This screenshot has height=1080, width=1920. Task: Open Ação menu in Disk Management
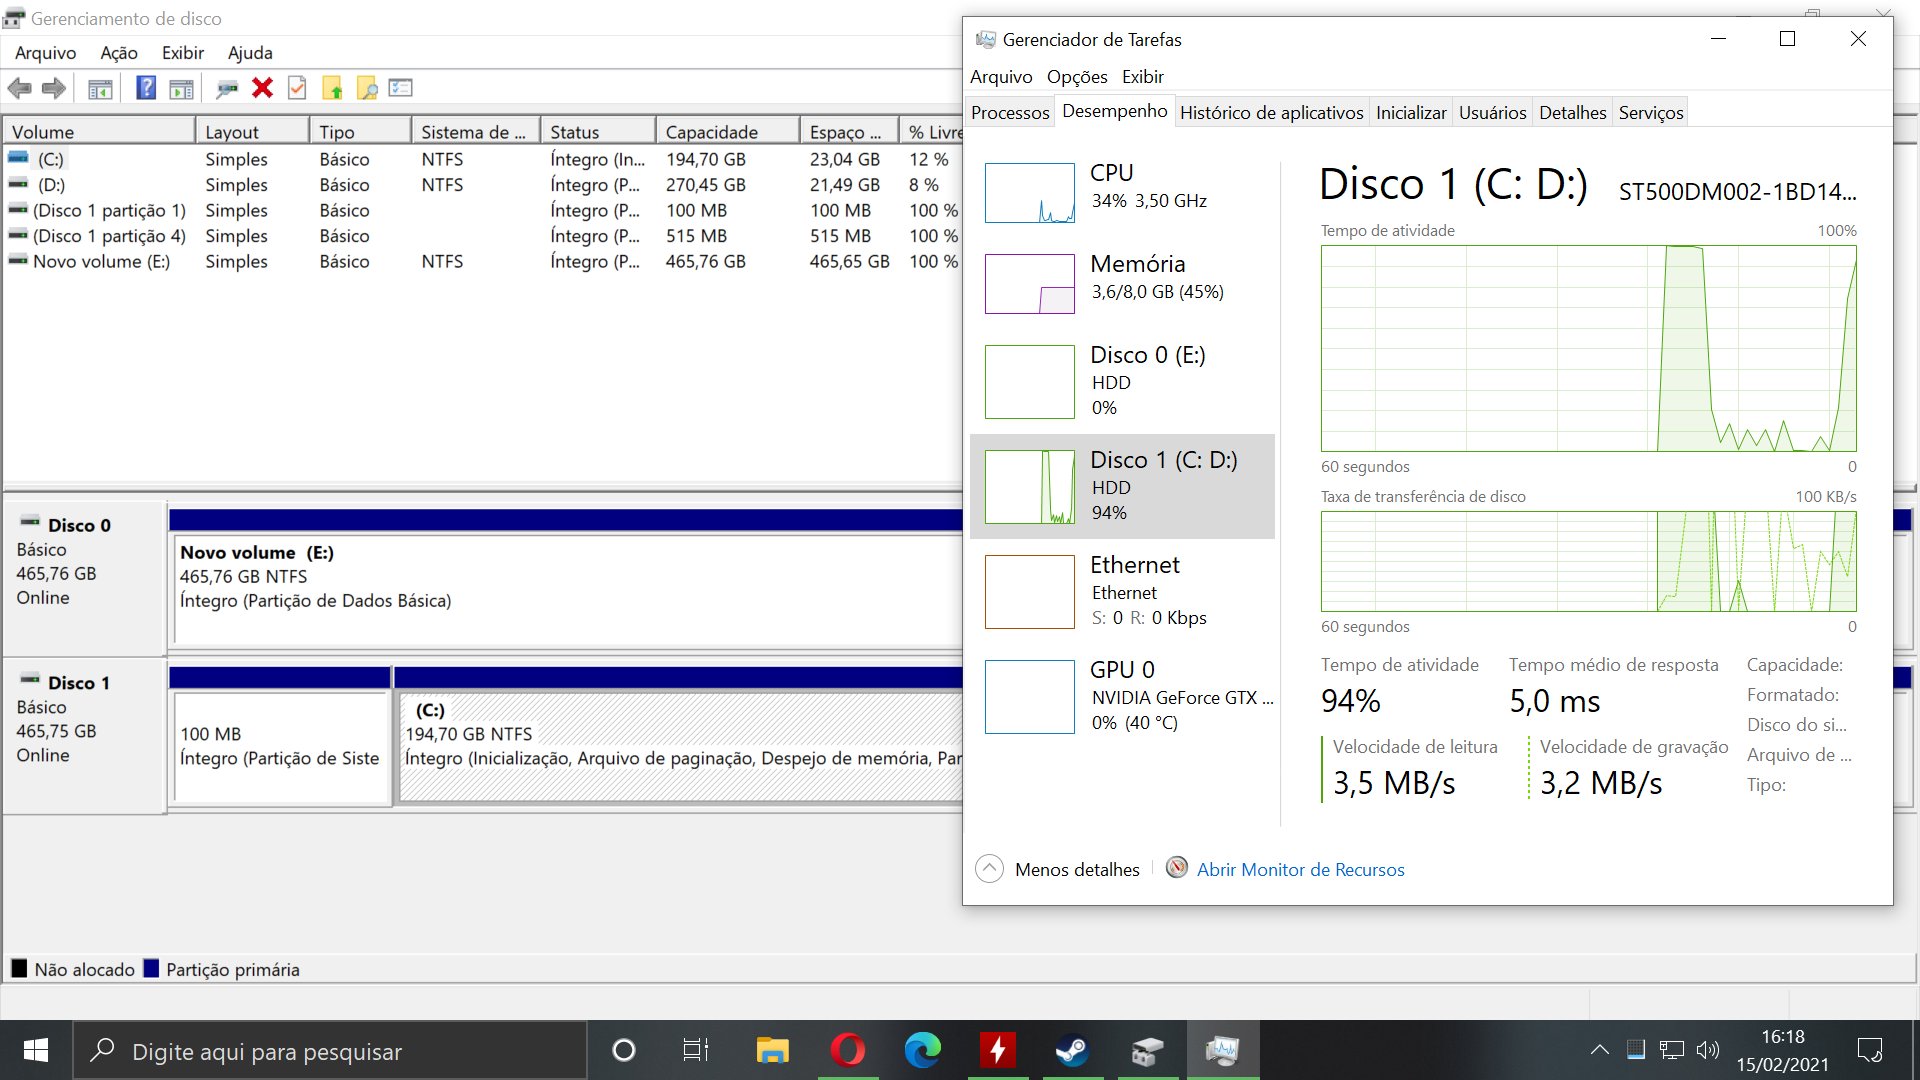click(x=119, y=53)
